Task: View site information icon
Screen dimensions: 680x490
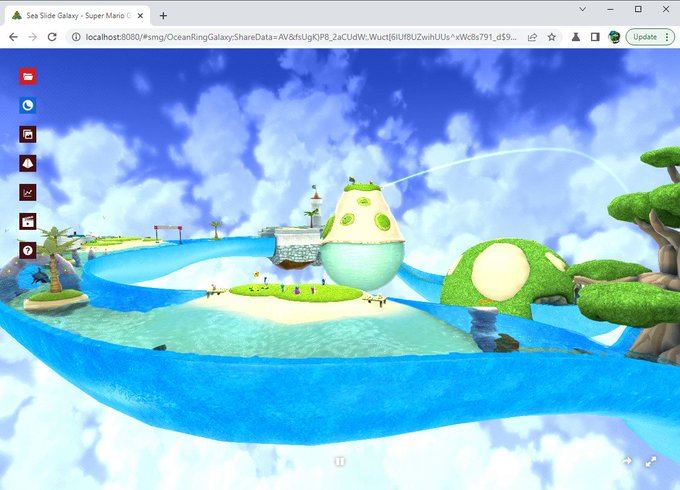Action: [76, 37]
